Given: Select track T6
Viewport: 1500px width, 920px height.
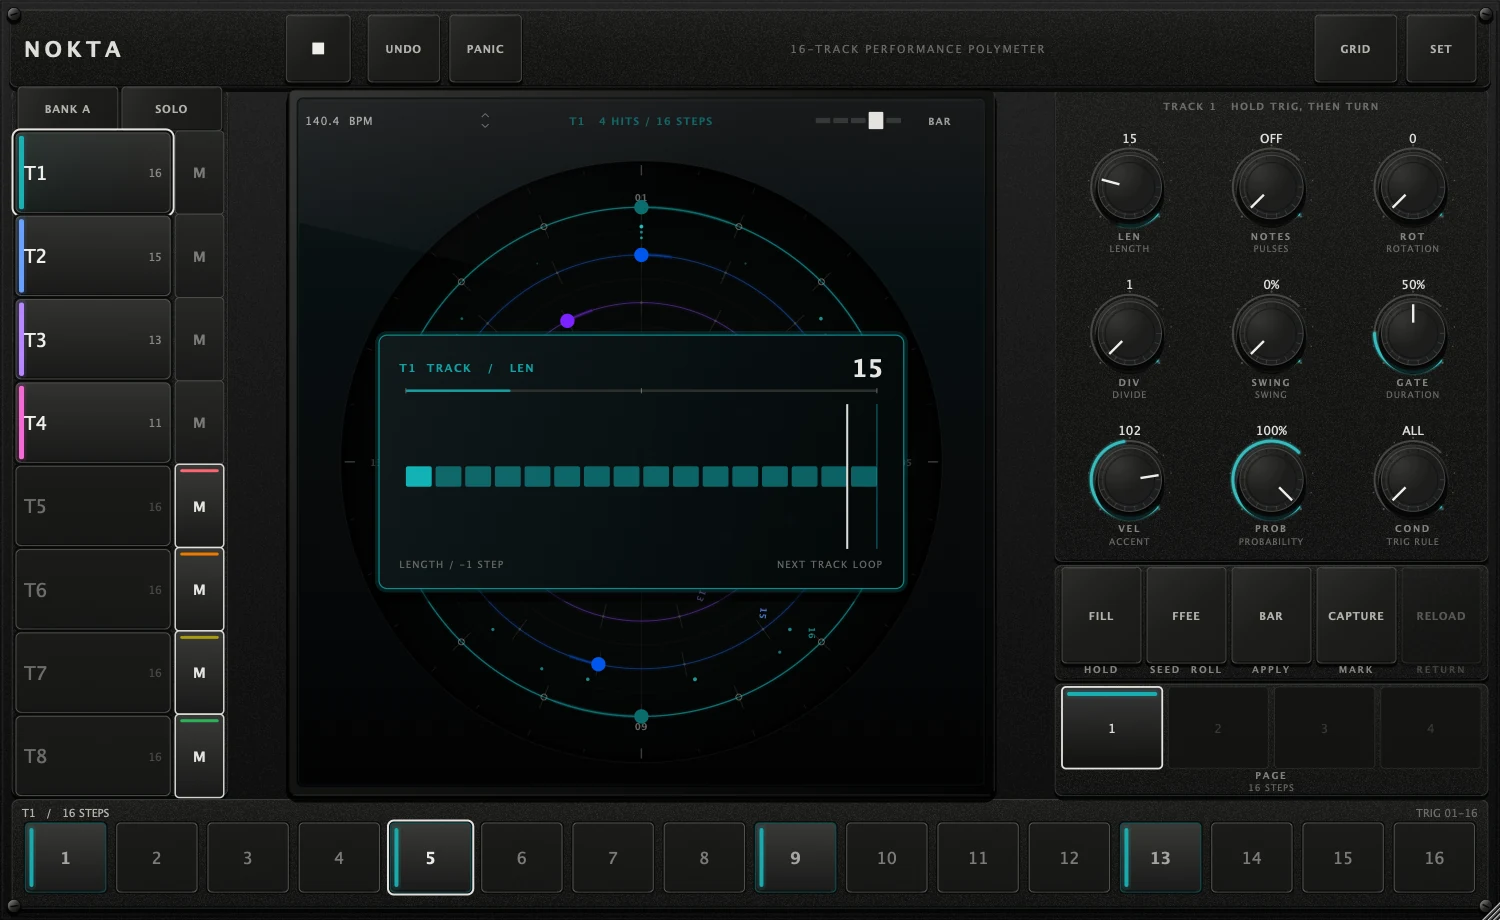Looking at the screenshot, I should [x=93, y=590].
